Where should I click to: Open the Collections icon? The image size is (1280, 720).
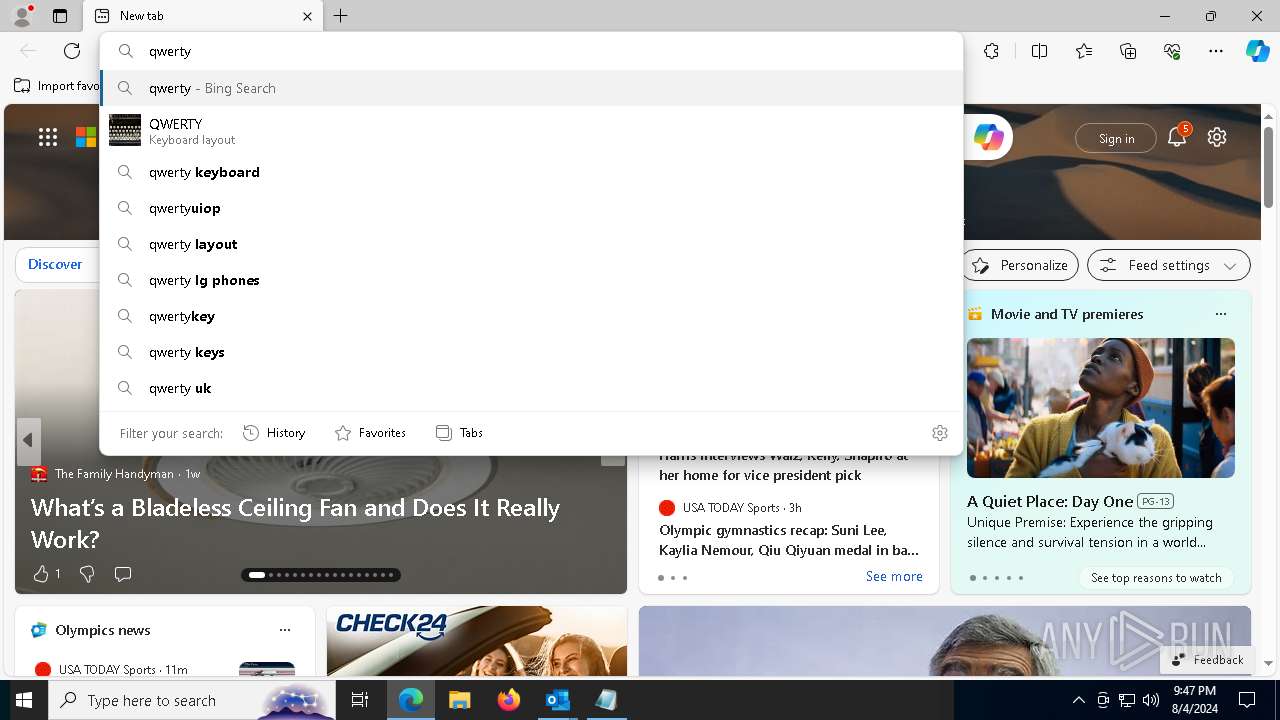1128,51
